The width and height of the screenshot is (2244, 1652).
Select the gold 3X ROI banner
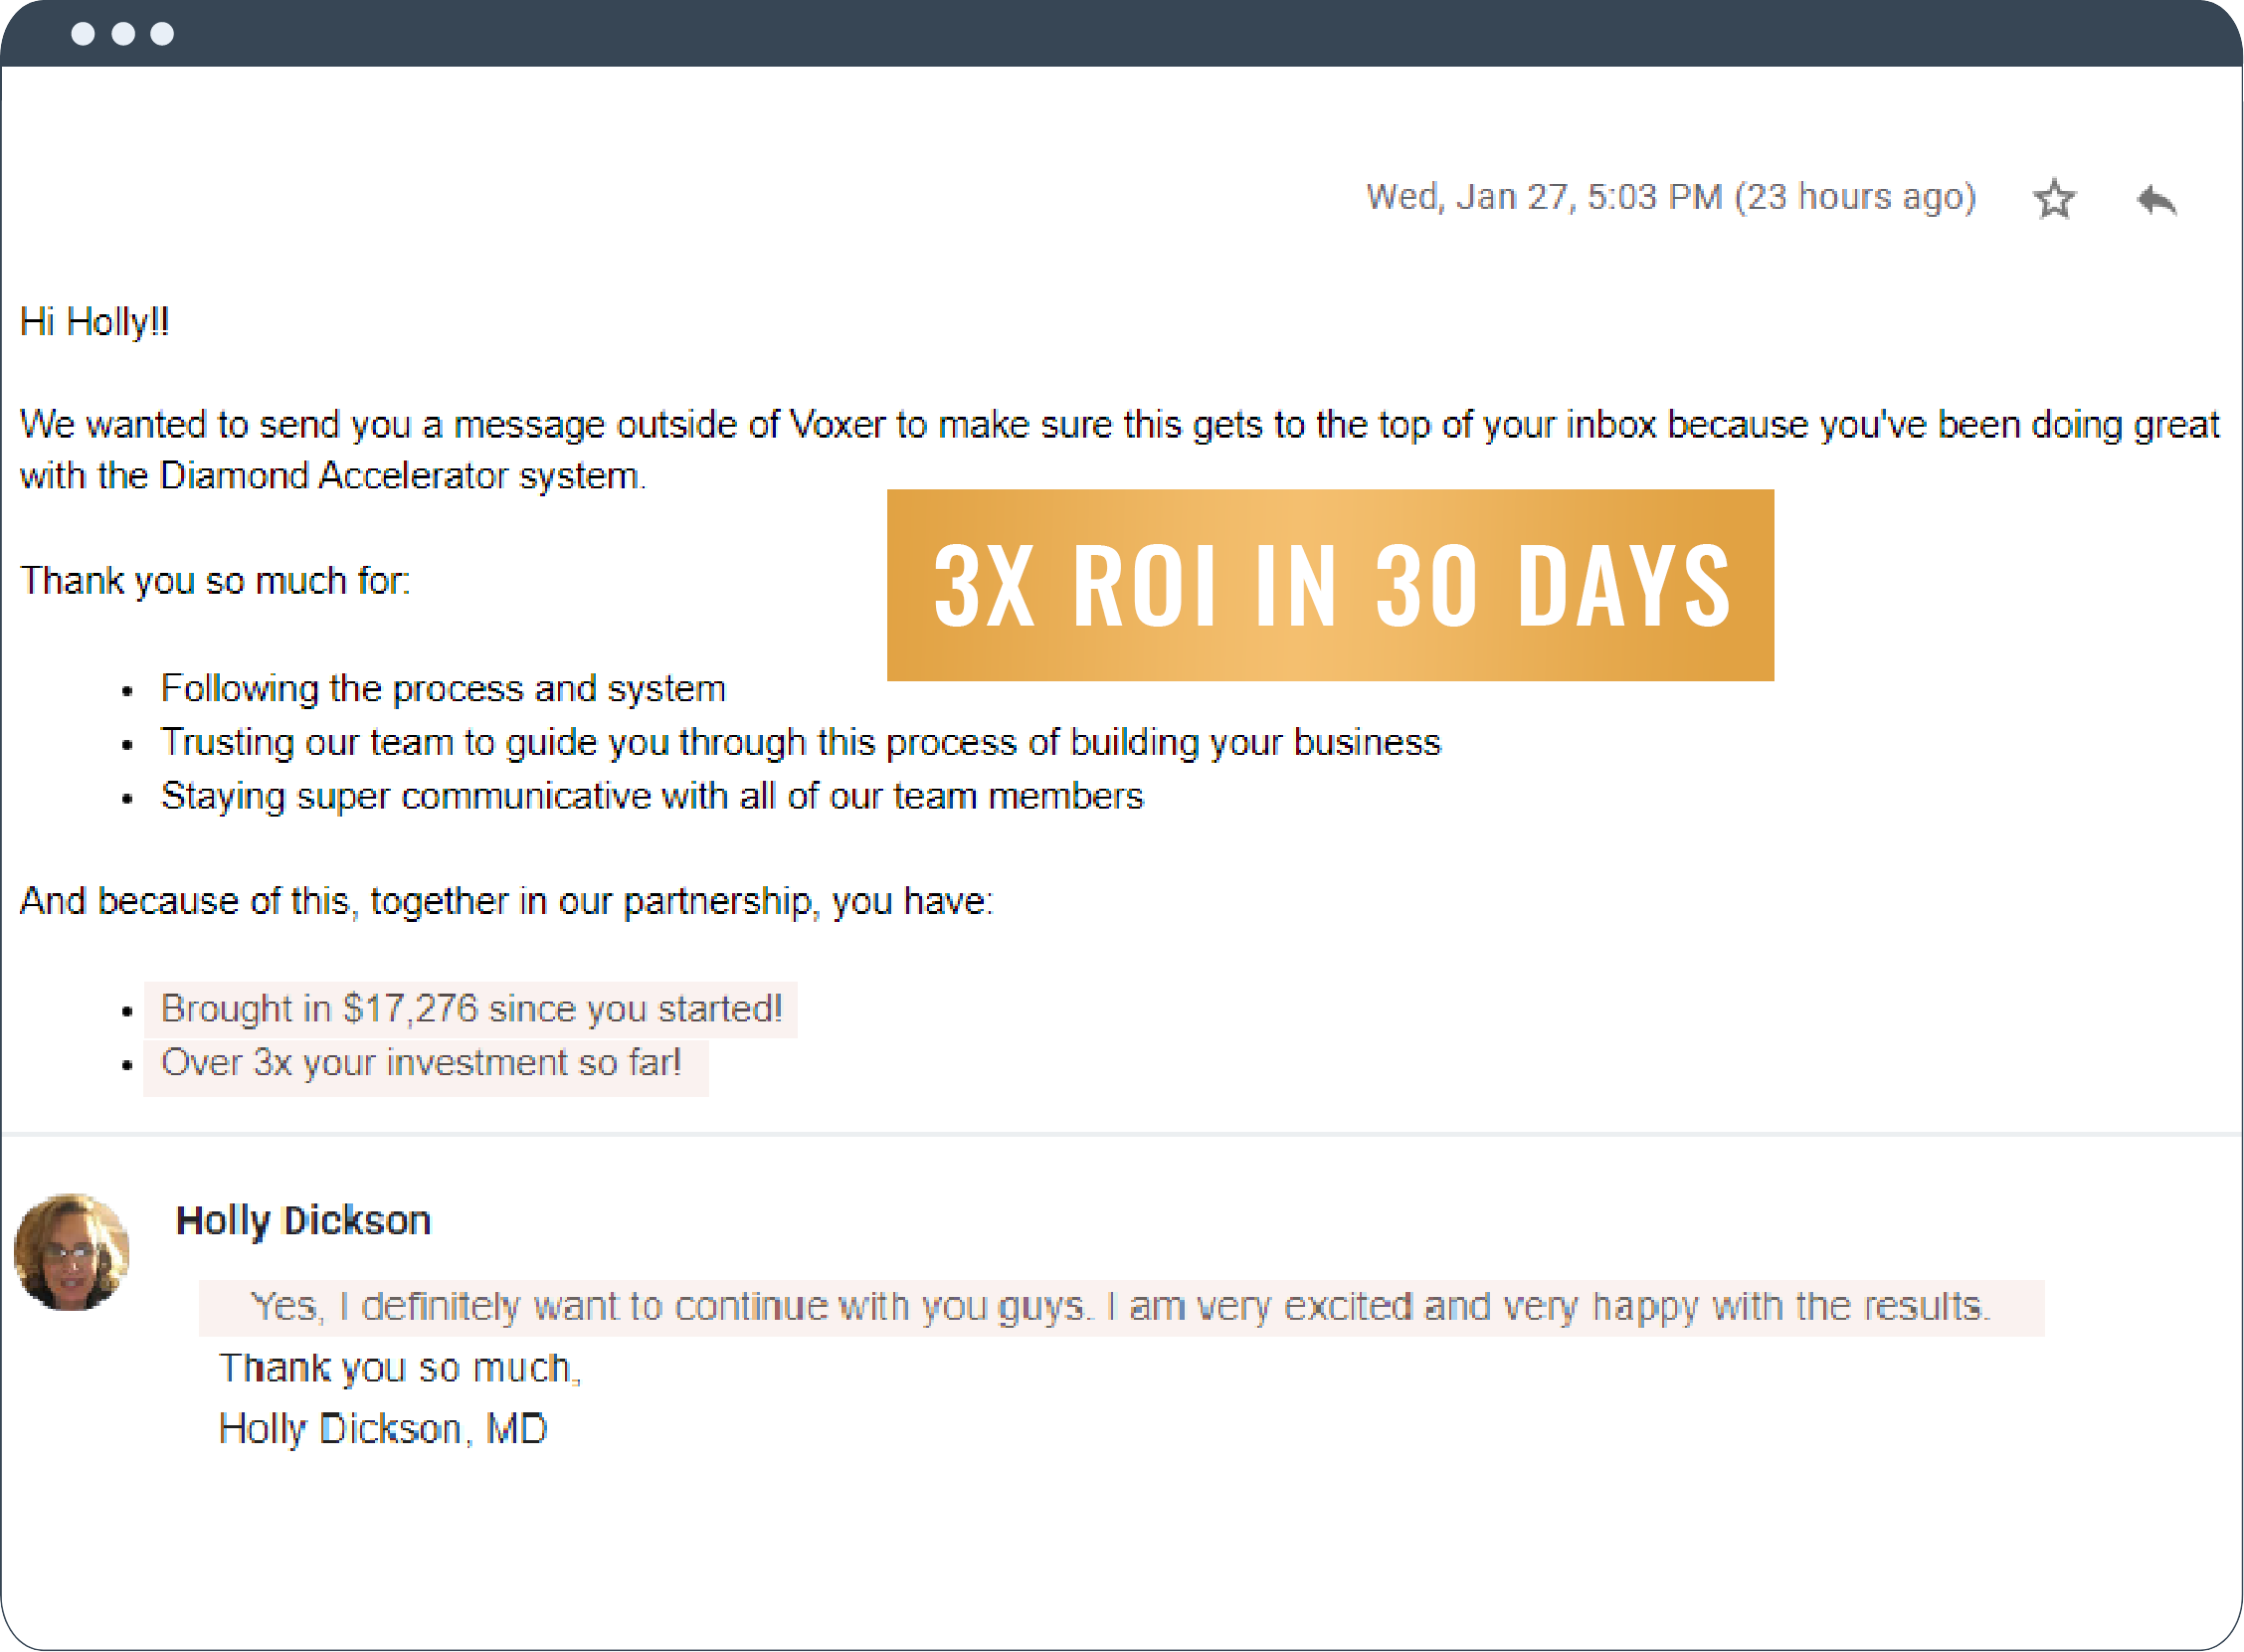pos(1330,587)
